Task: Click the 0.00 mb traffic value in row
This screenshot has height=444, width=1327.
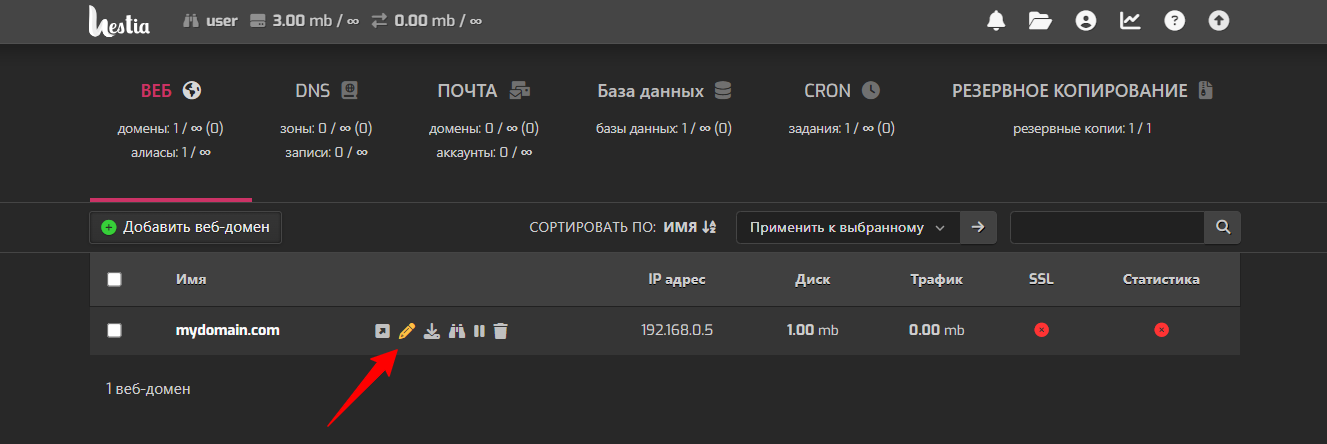Action: [937, 330]
